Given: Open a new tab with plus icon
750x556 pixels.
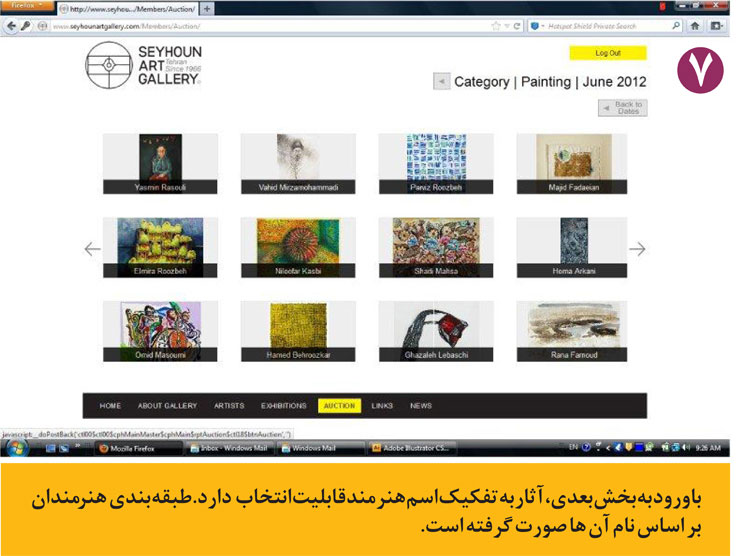Looking at the screenshot, I should [x=207, y=8].
